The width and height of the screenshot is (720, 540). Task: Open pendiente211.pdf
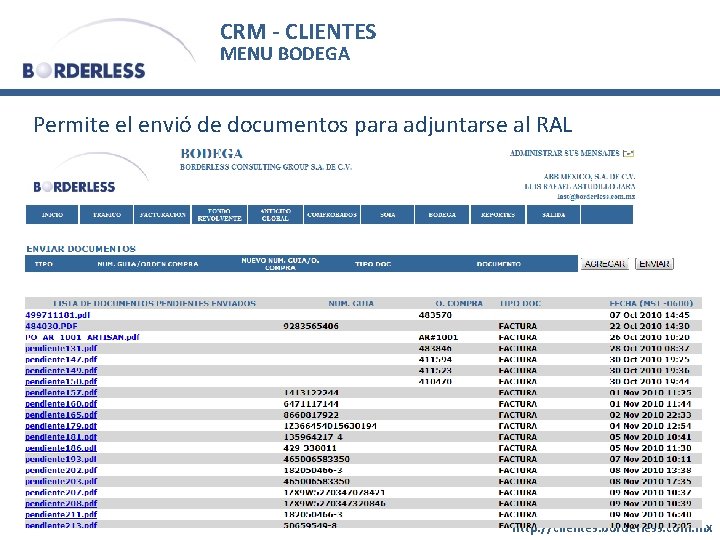pyautogui.click(x=61, y=514)
